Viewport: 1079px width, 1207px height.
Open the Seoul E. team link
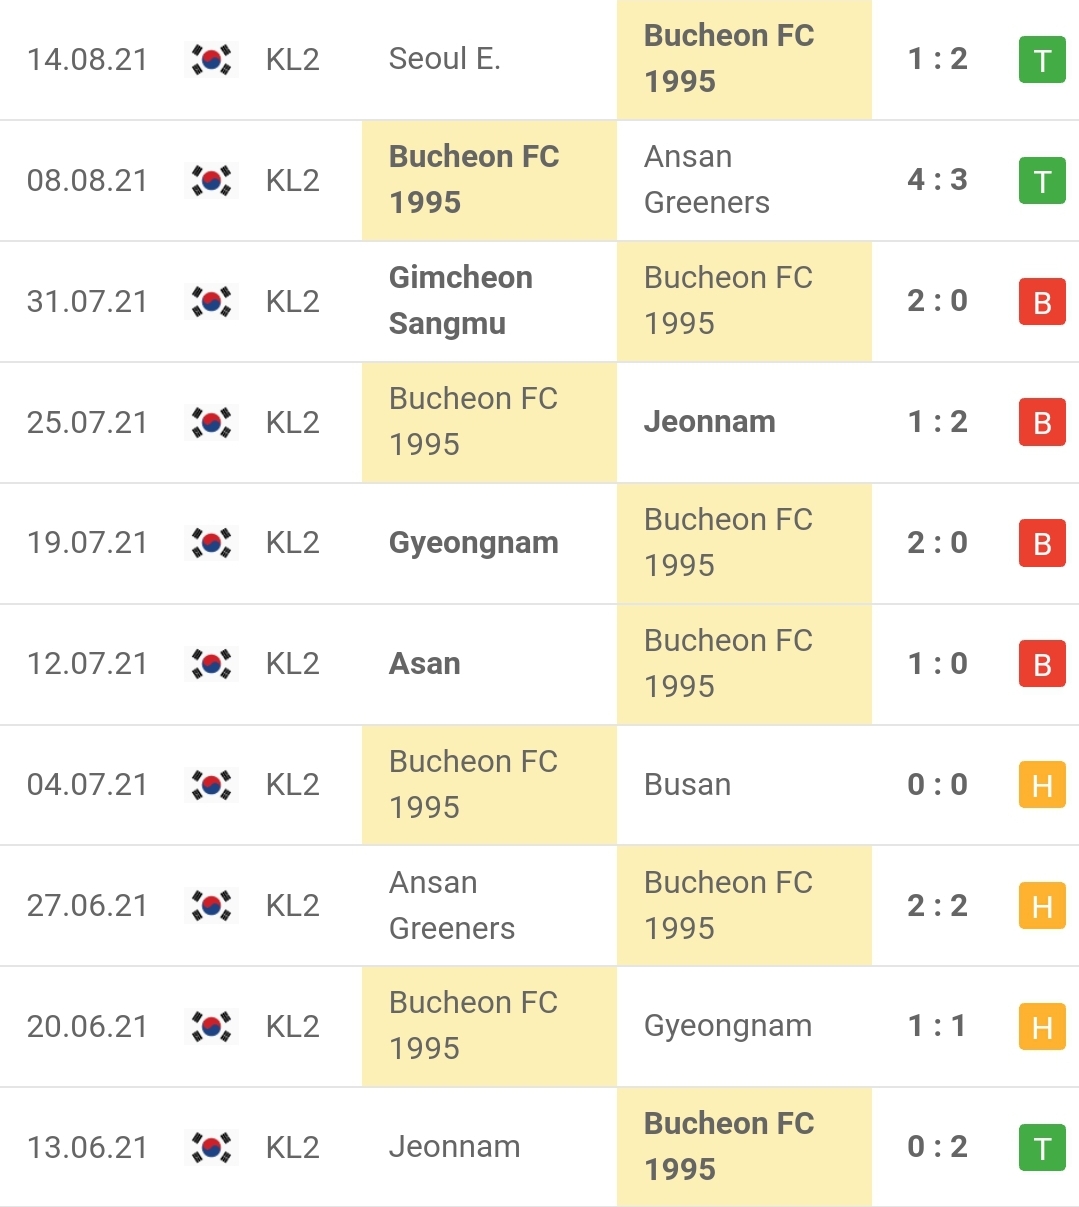[444, 59]
